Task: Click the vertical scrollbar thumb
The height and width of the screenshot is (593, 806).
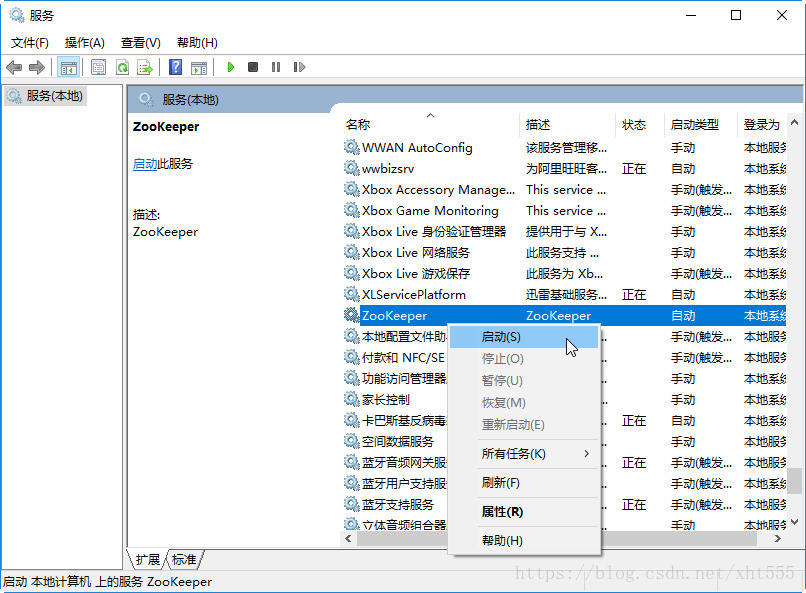Action: click(795, 480)
